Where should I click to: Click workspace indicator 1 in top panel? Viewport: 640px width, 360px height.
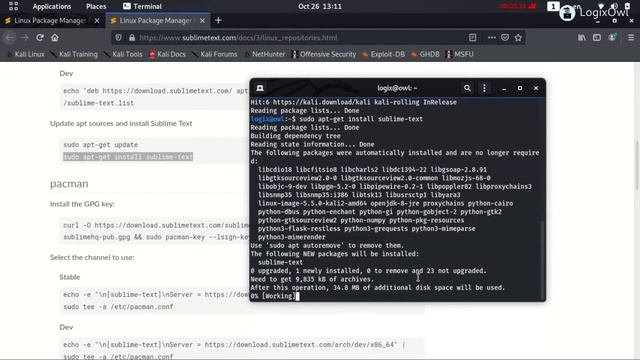point(553,6)
